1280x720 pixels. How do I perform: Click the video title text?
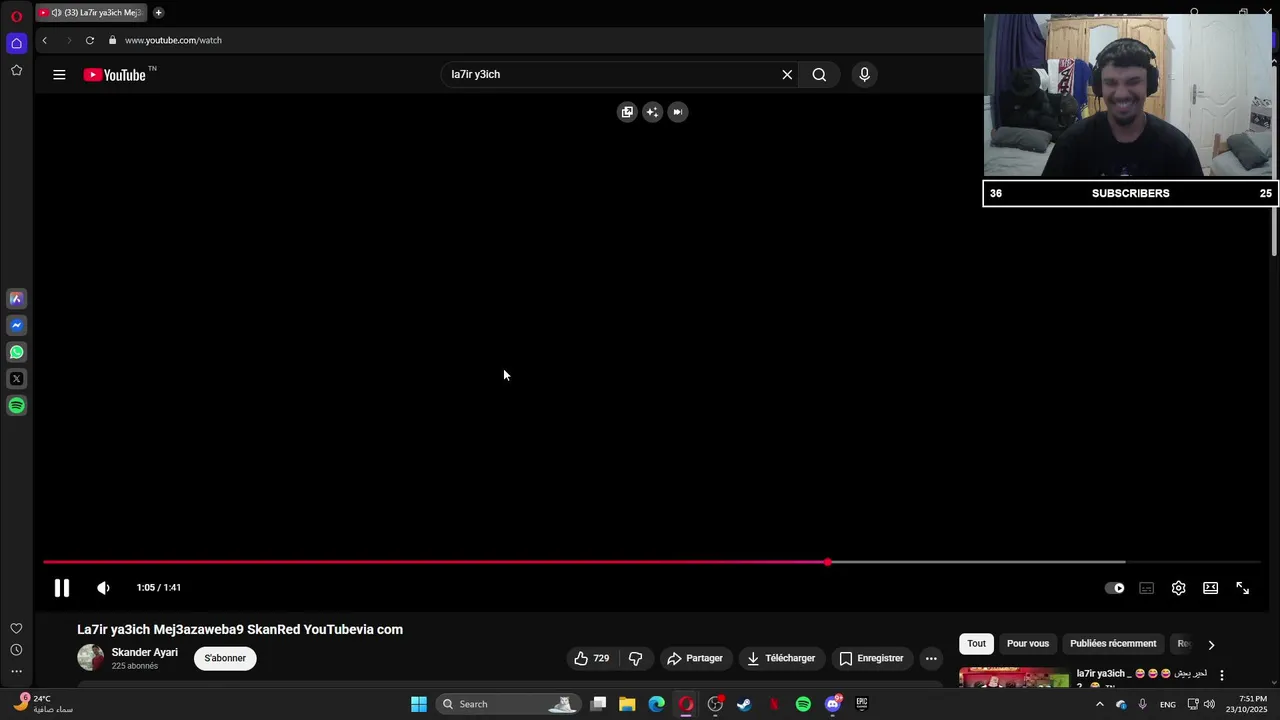coord(240,629)
